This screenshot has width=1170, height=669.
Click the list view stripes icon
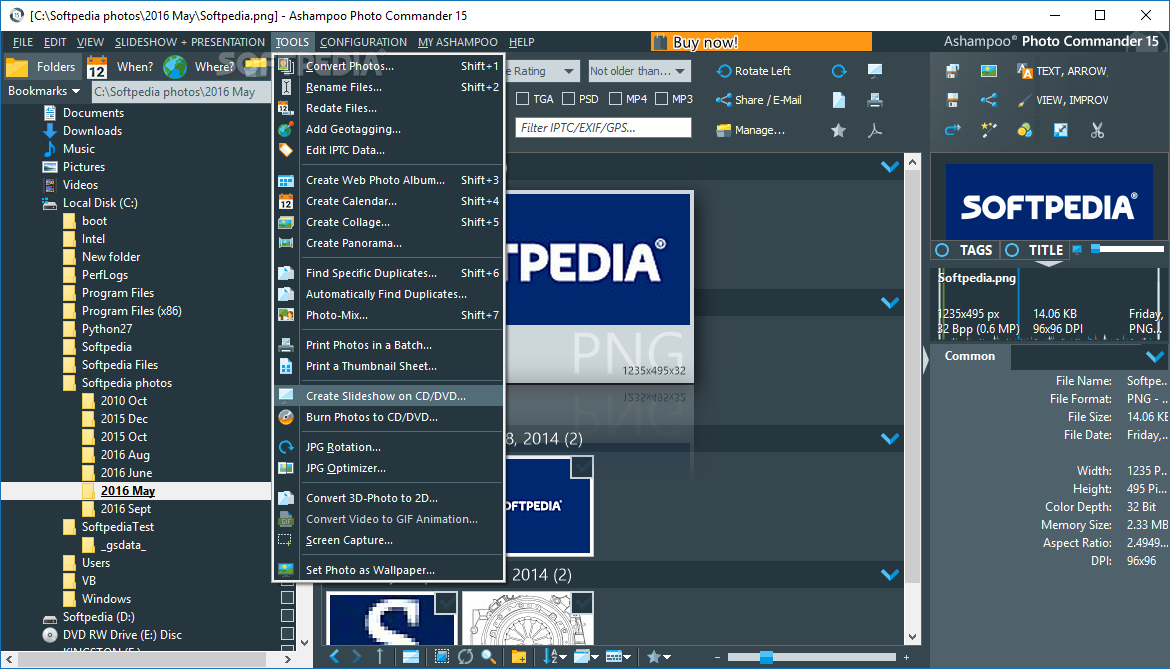pyautogui.click(x=410, y=656)
